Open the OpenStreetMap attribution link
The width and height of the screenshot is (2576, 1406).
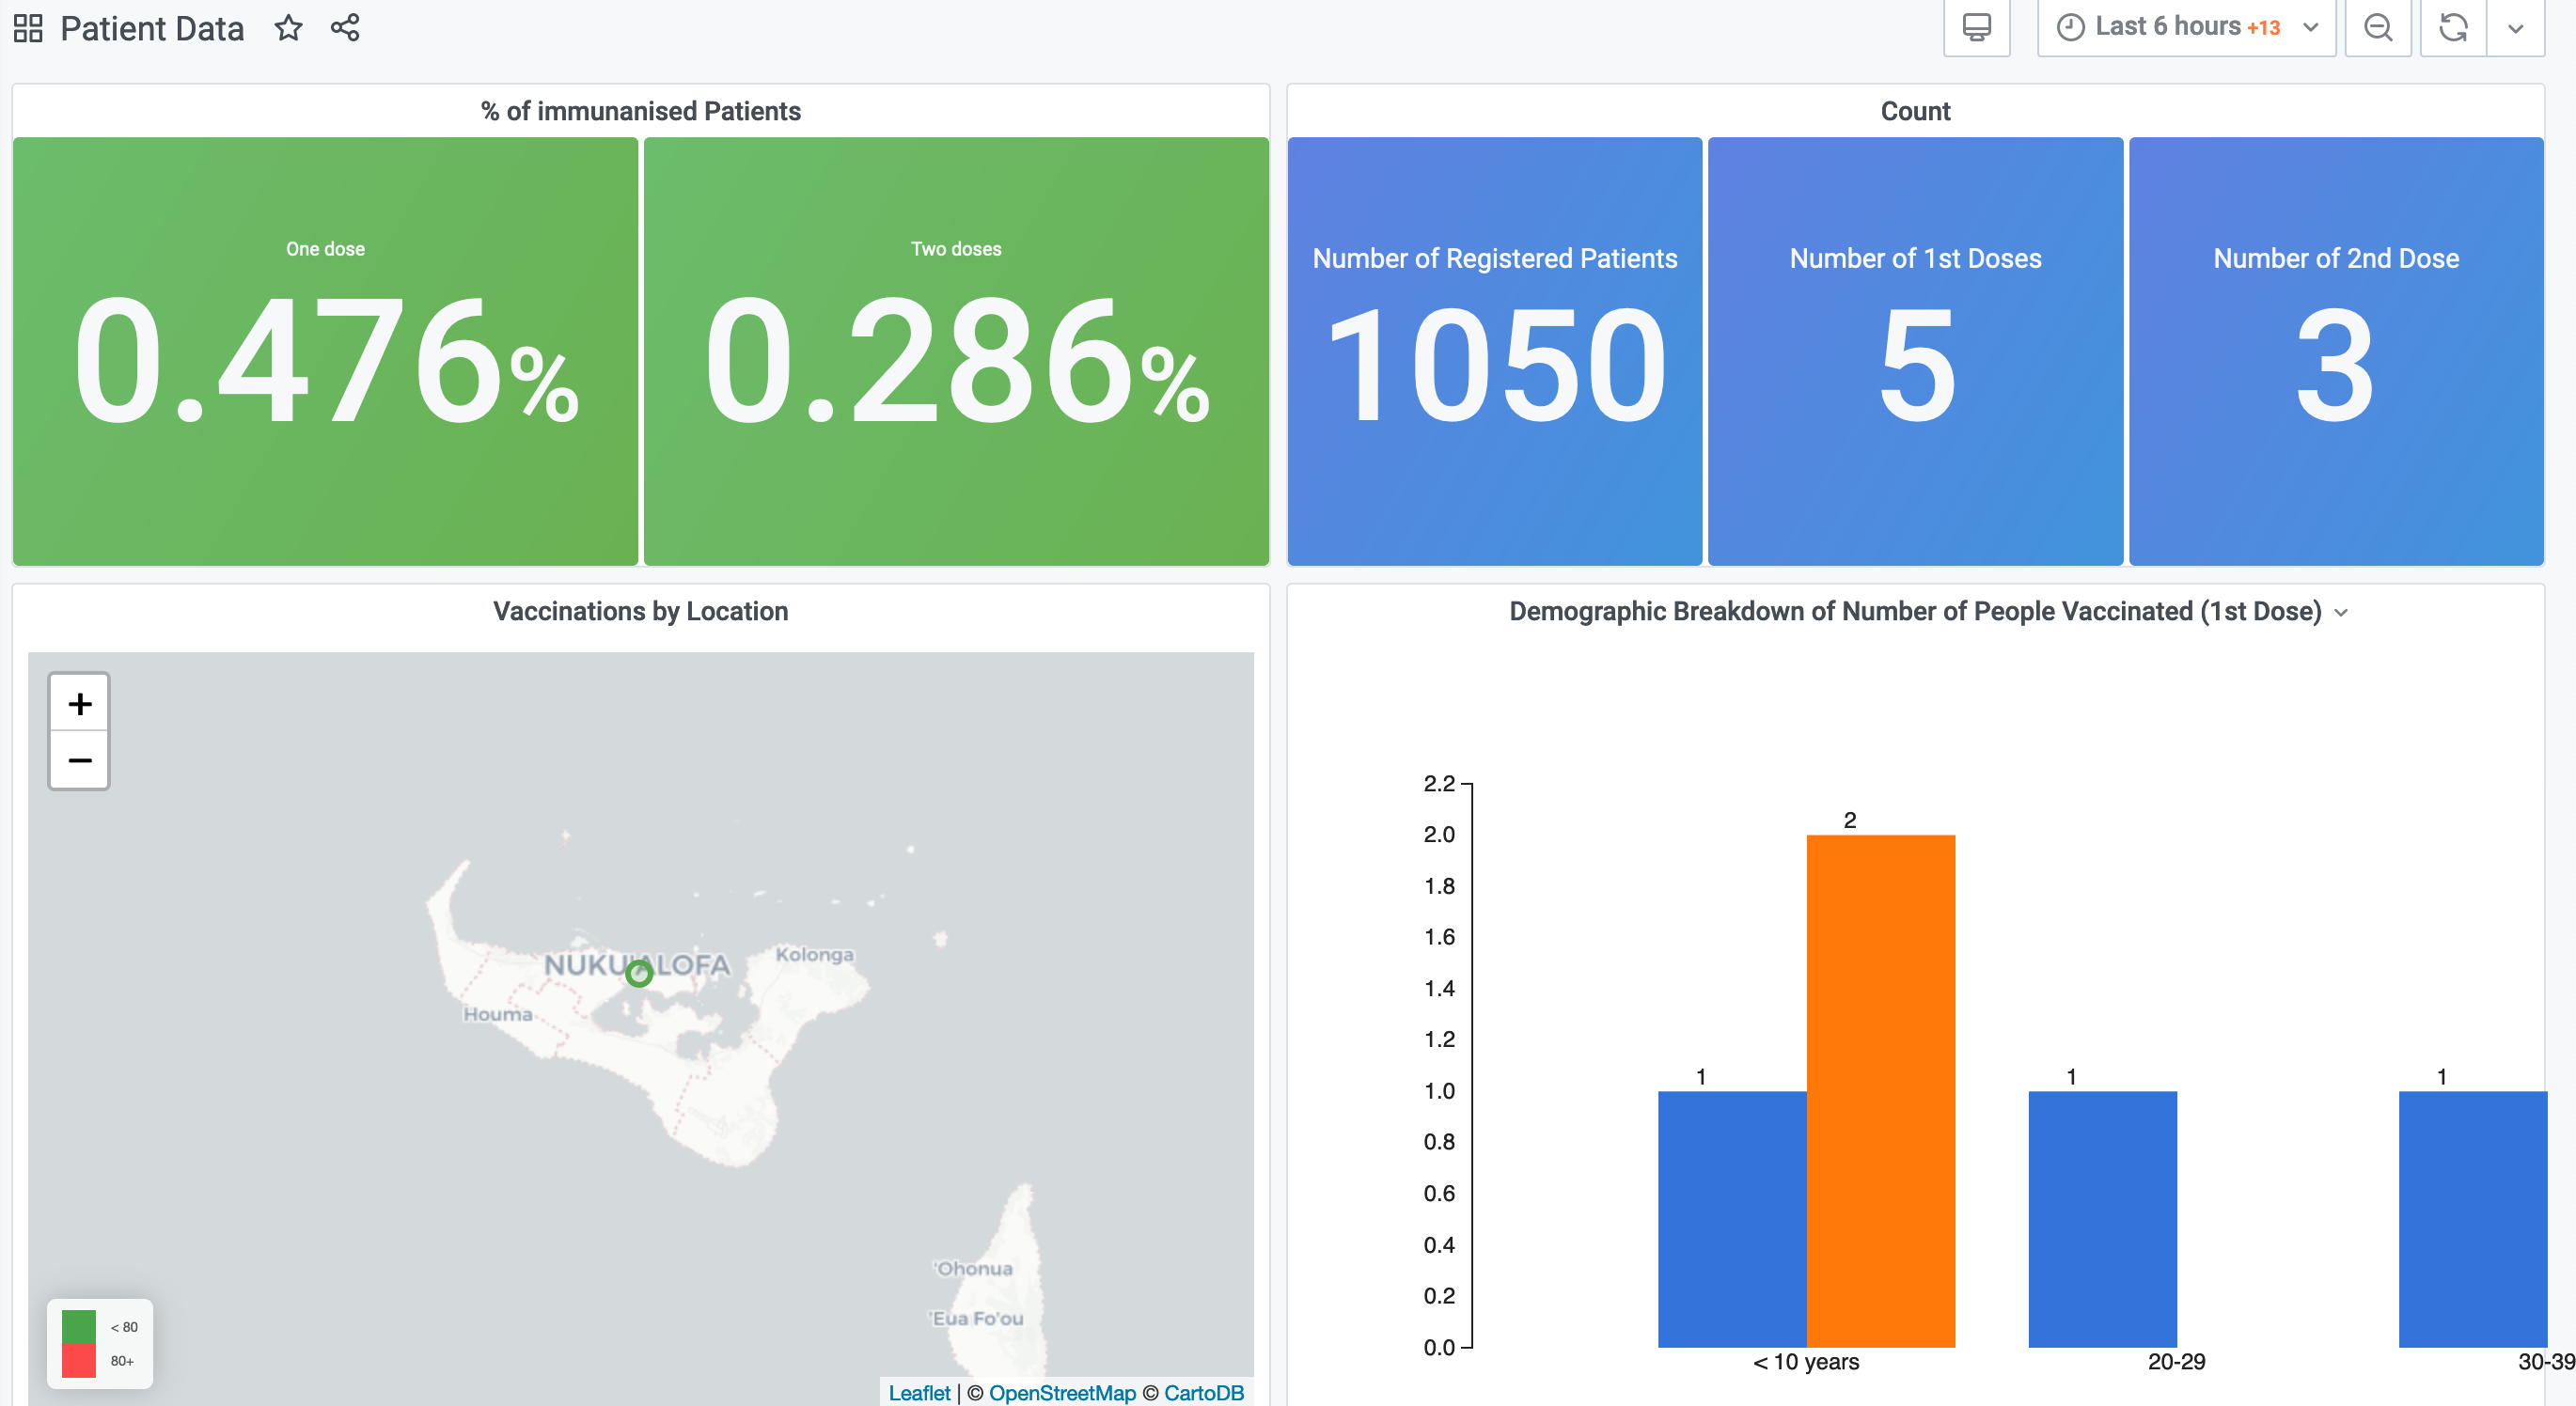pyautogui.click(x=1061, y=1392)
